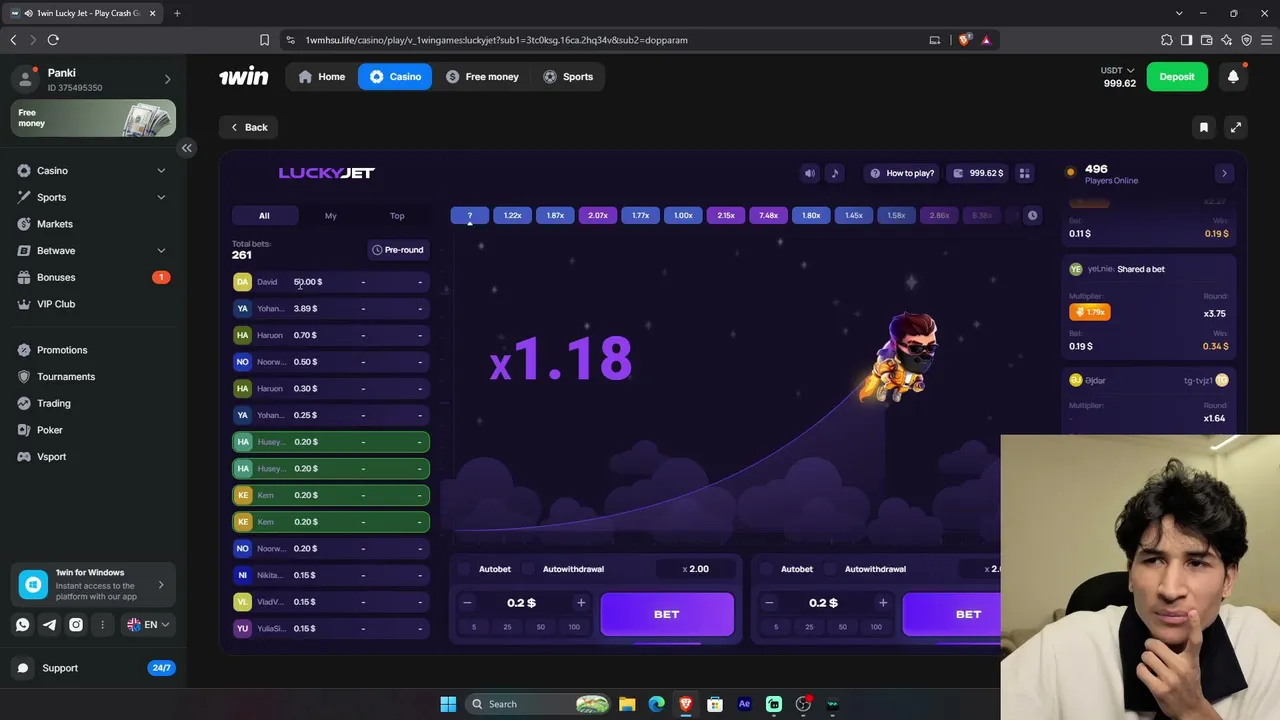
Task: Open the EN language selector
Action: [x=148, y=624]
